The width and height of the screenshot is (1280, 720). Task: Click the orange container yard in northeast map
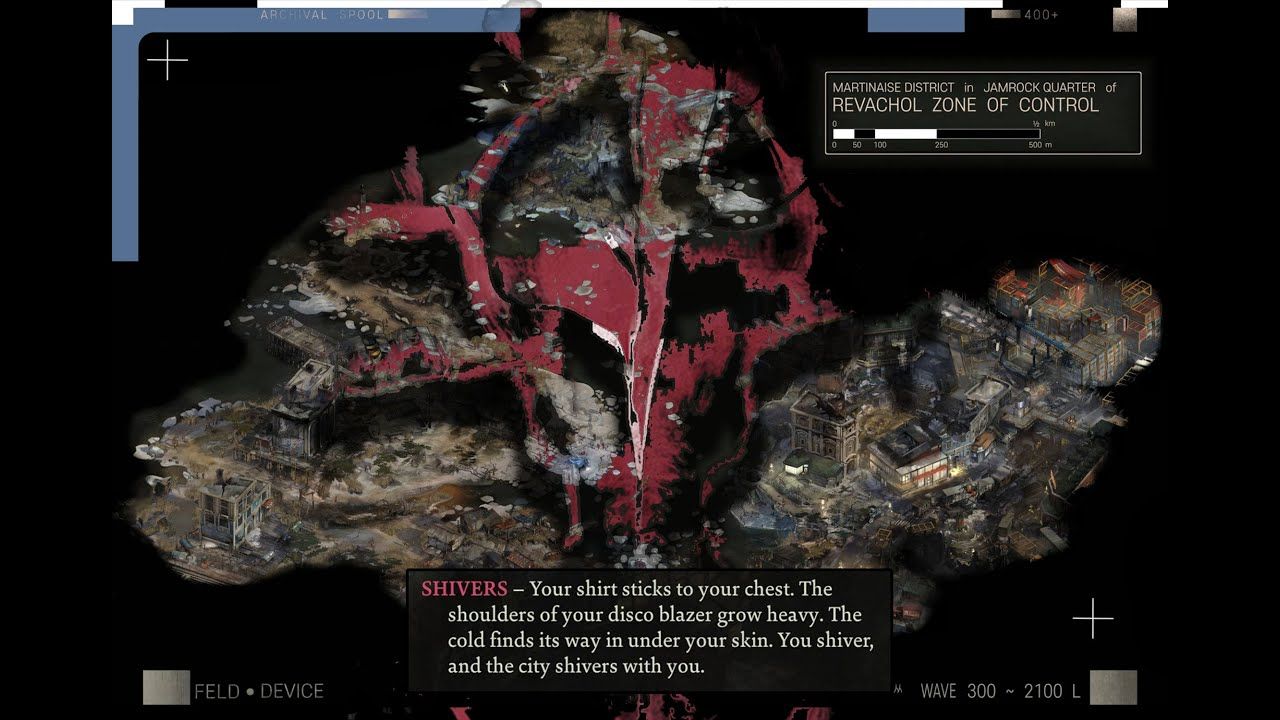1075,310
